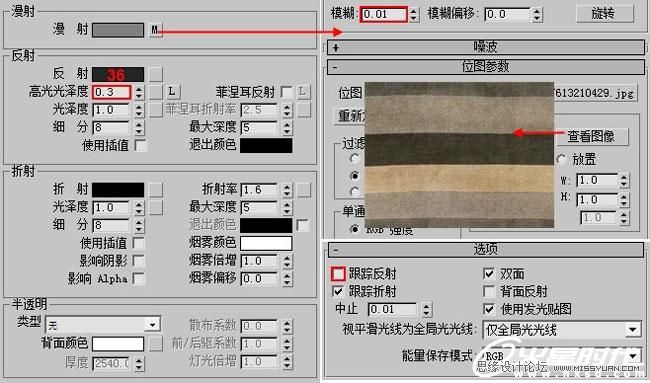The height and width of the screenshot is (383, 650).
Task: Collapse the 位图参数 rollout
Action: pyautogui.click(x=485, y=67)
